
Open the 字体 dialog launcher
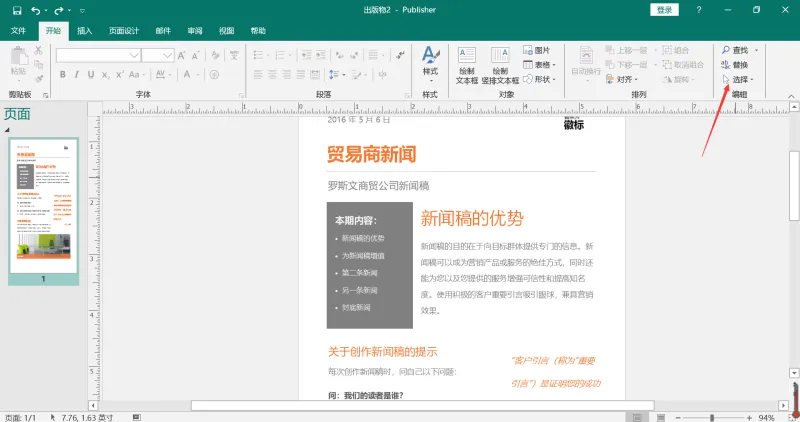point(241,95)
